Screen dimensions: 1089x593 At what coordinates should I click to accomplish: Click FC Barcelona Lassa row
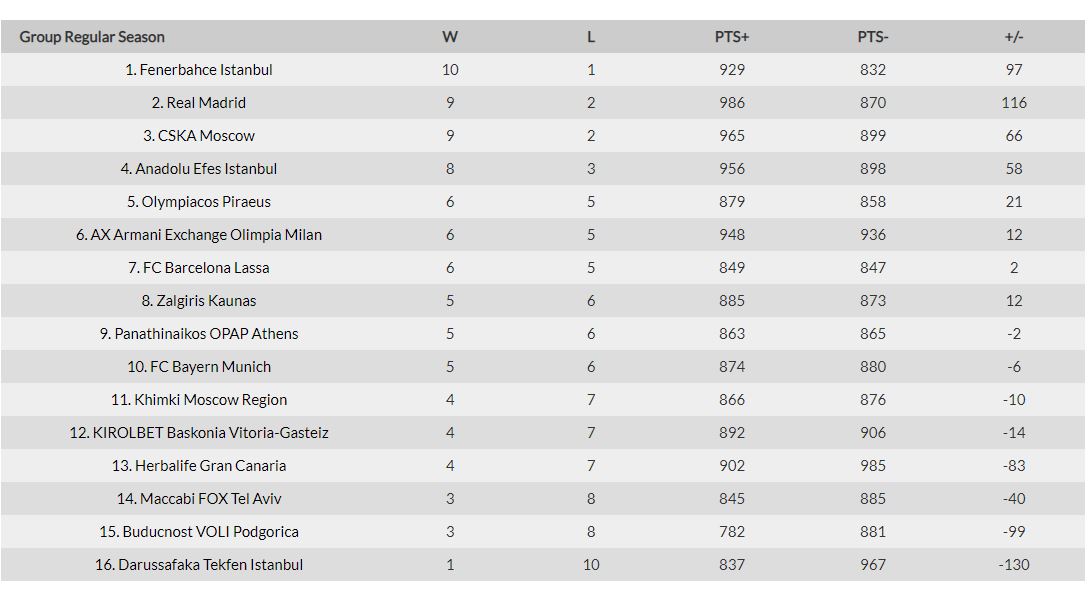(542, 267)
